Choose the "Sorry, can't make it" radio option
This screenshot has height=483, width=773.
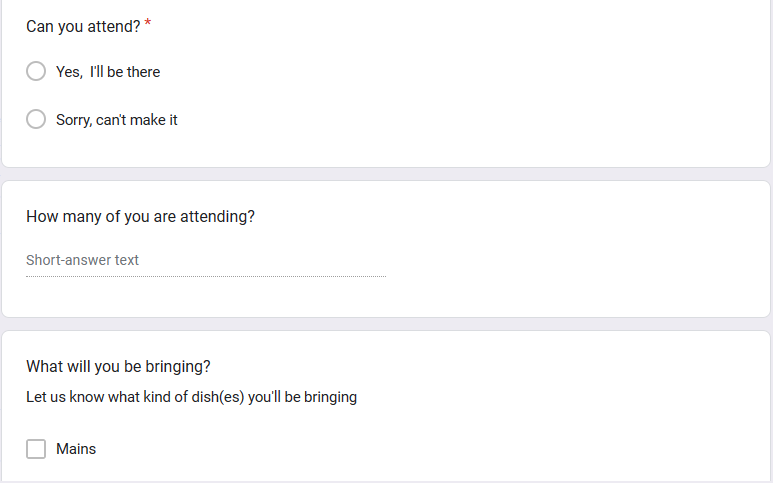pos(36,120)
